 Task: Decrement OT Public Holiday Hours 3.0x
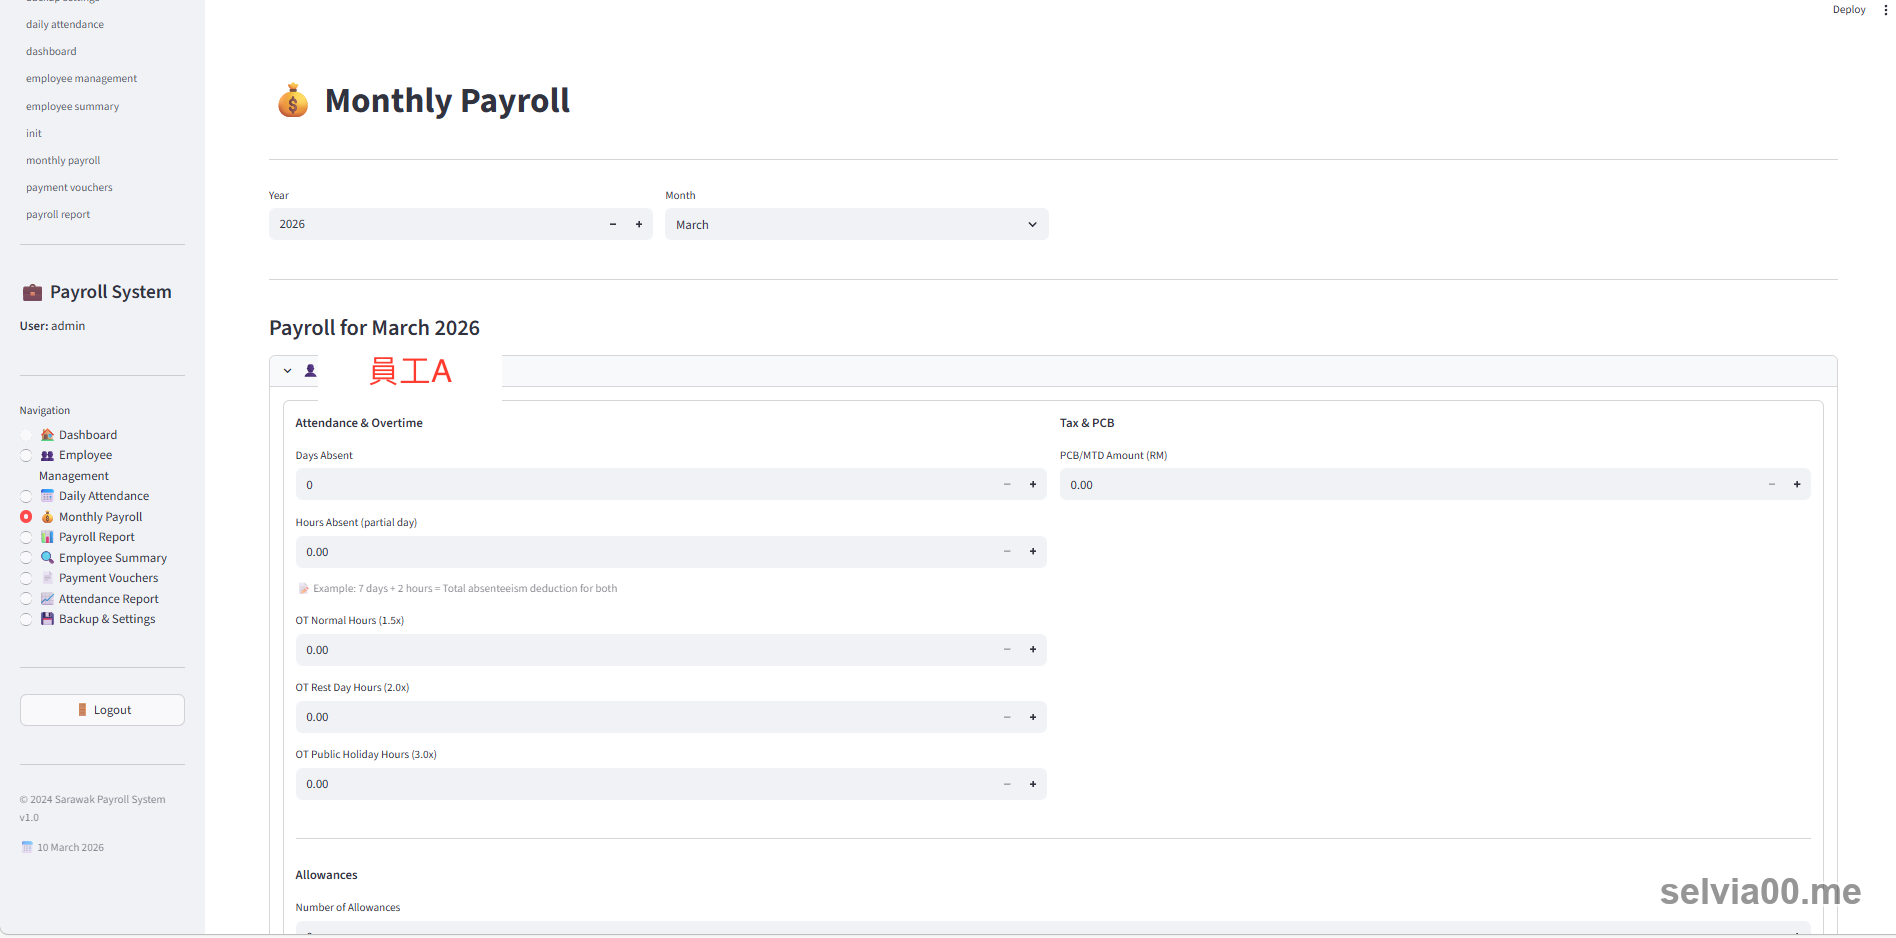pos(1007,784)
